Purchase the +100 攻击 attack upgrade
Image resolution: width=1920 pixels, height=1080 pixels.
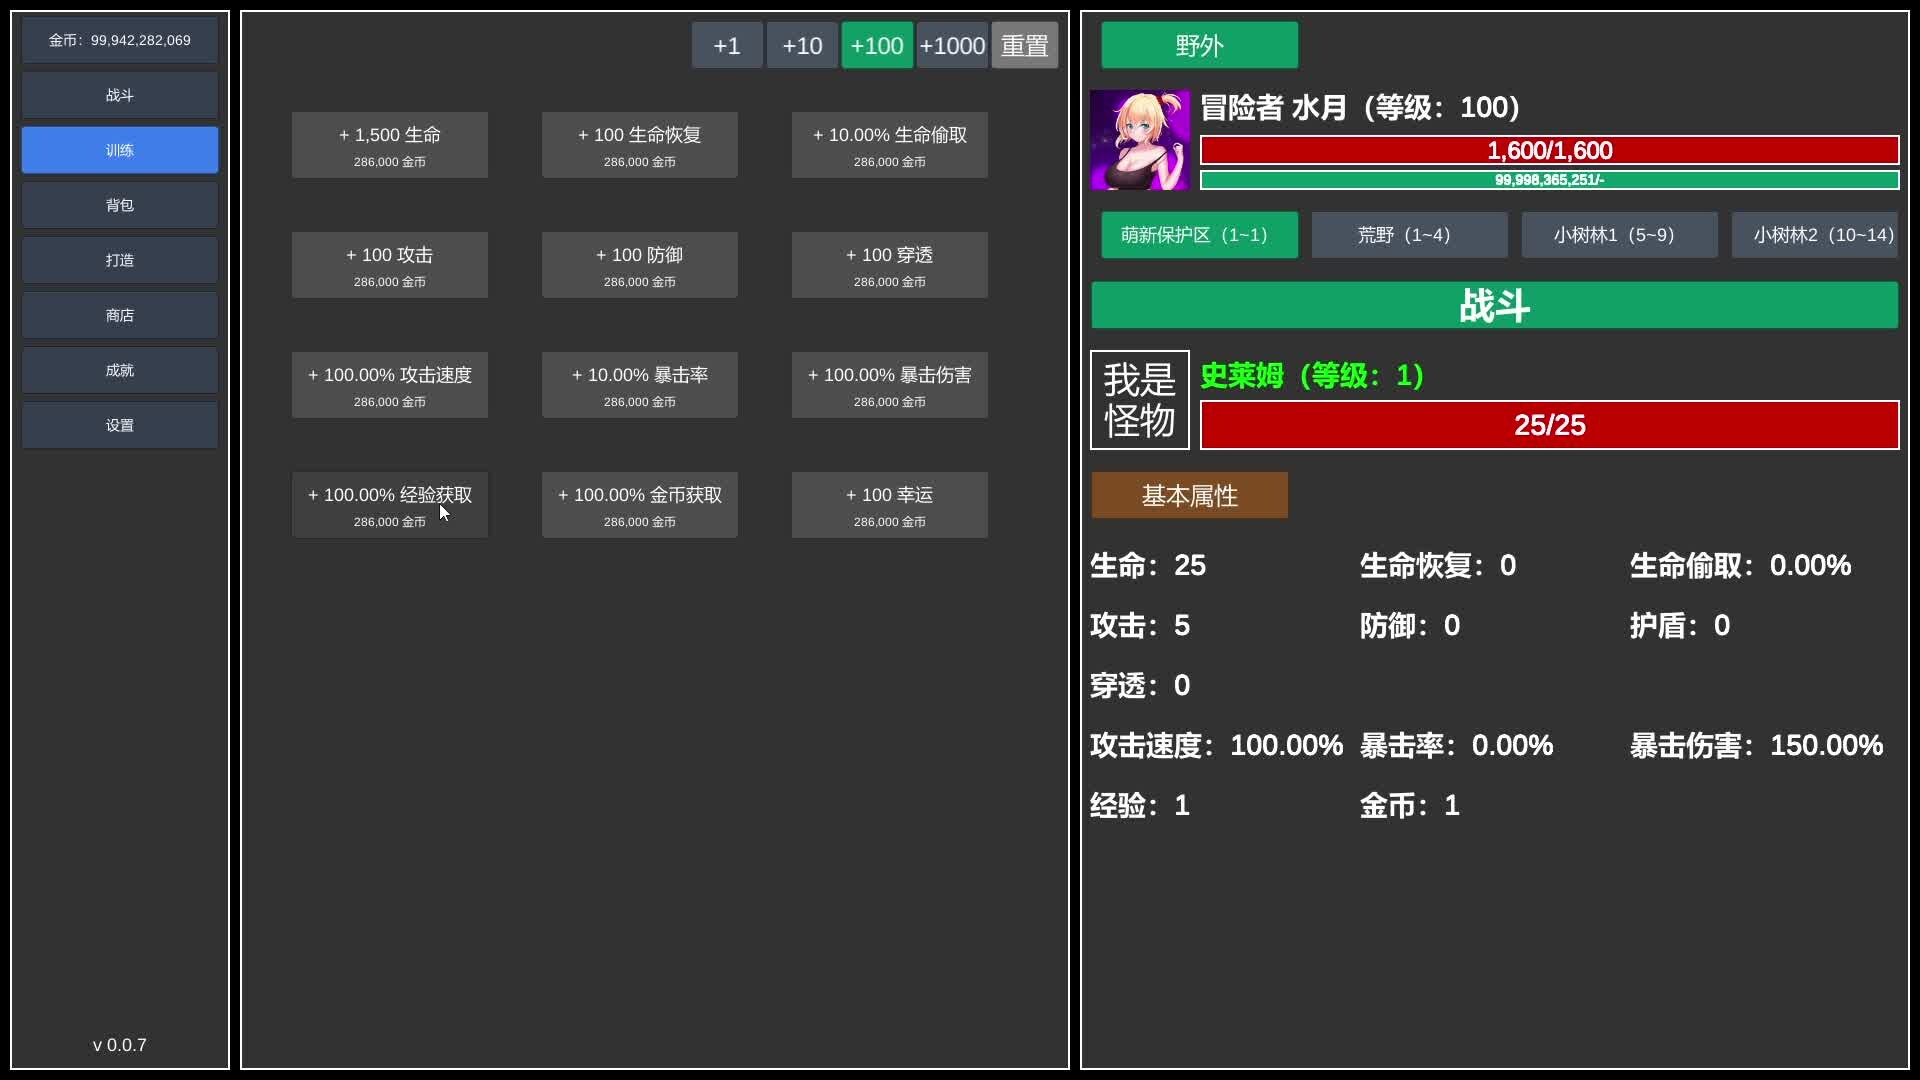pyautogui.click(x=390, y=265)
